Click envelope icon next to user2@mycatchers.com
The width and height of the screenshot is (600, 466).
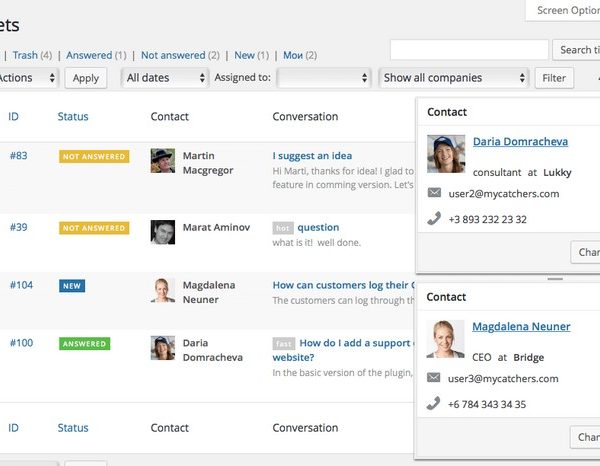click(x=434, y=193)
